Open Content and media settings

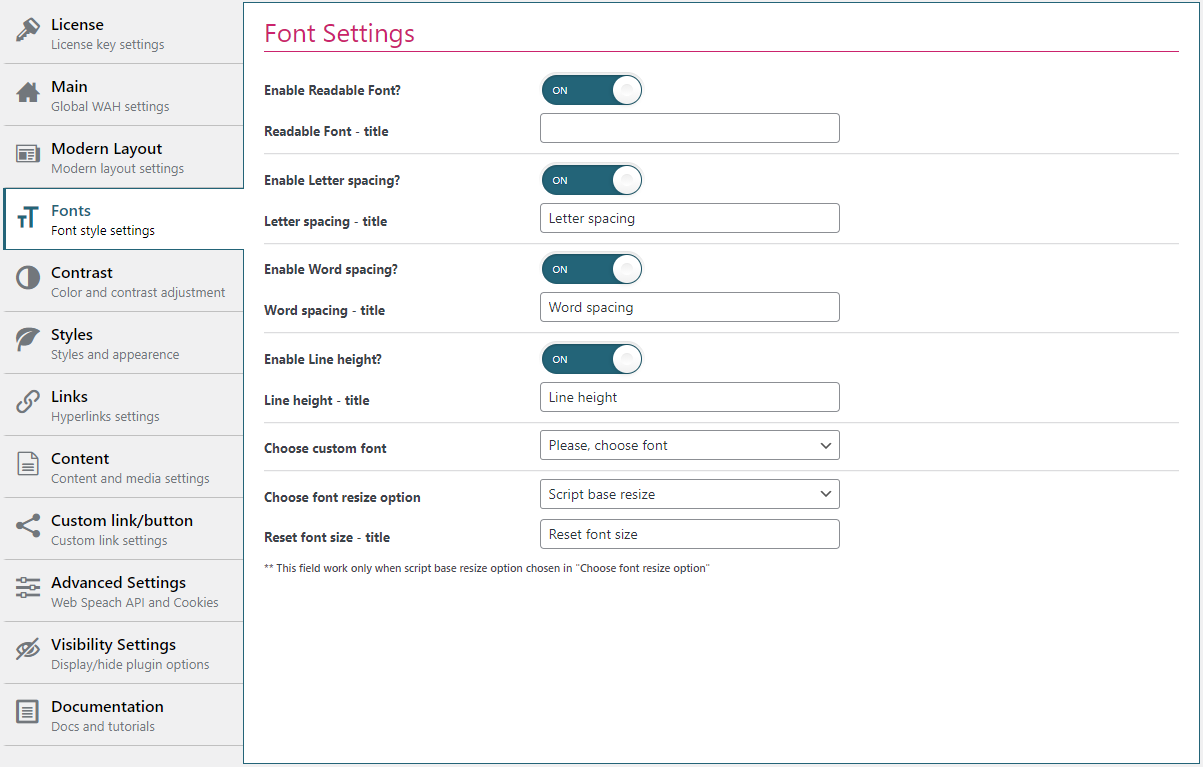click(123, 467)
